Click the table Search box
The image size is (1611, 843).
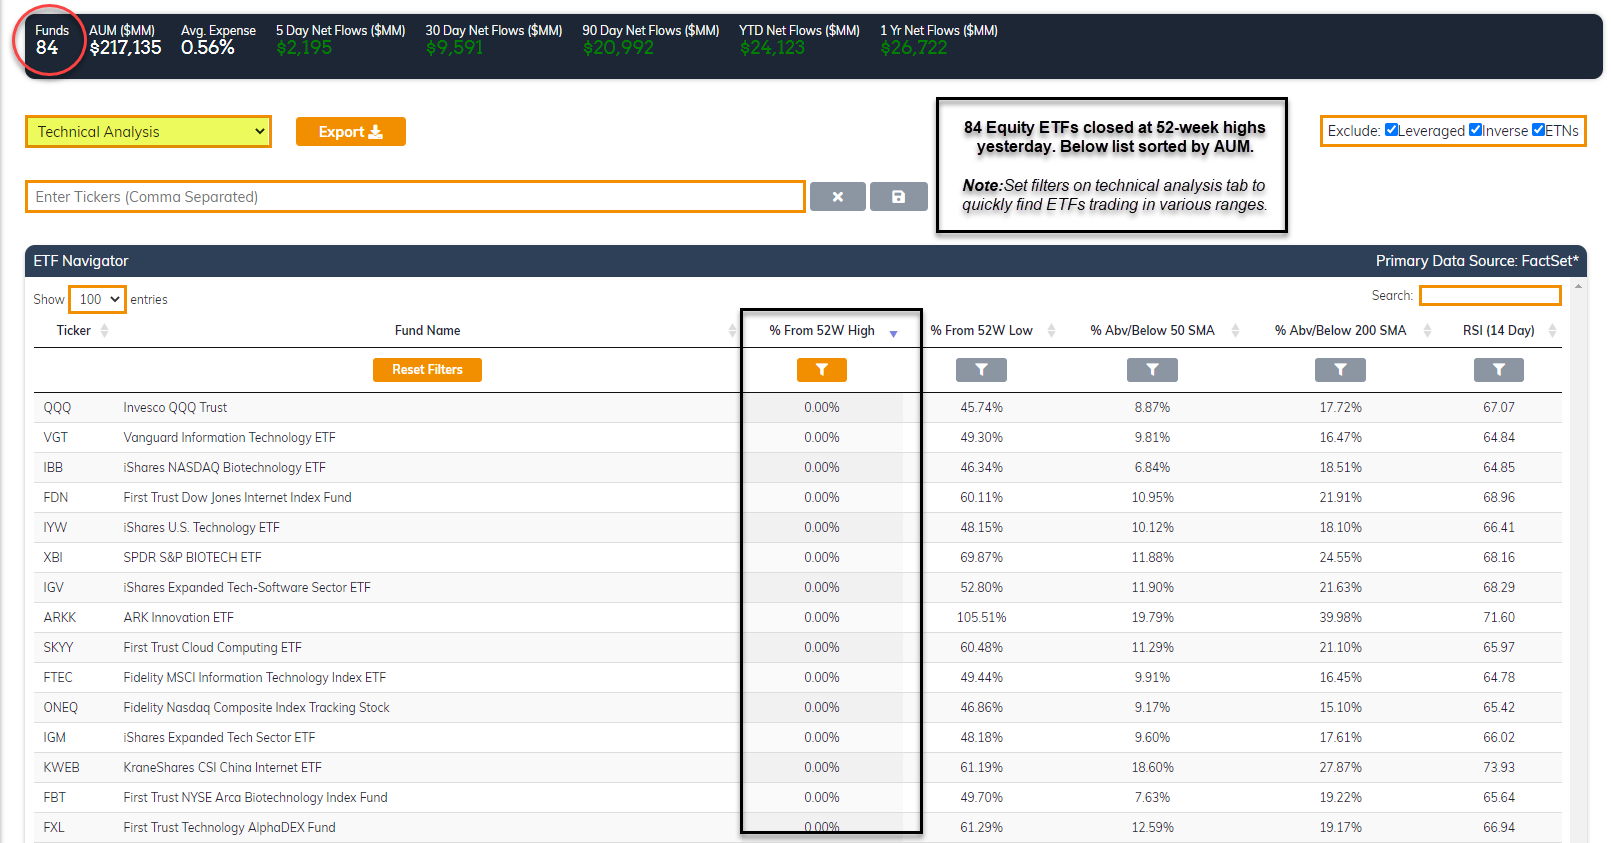tap(1490, 295)
